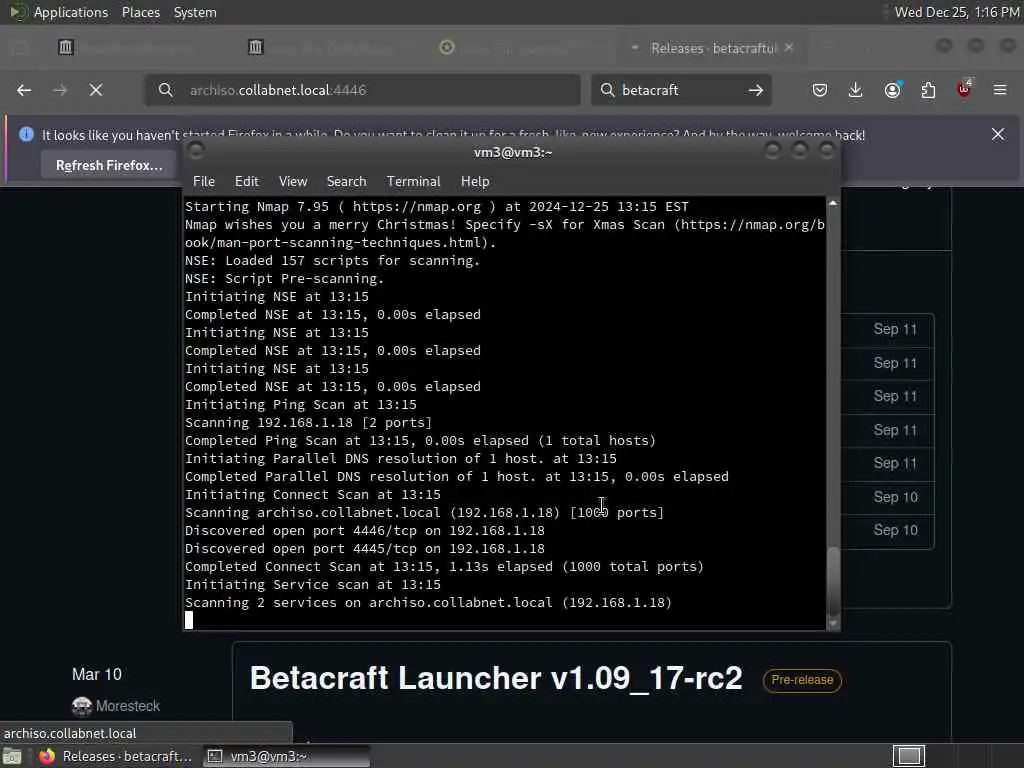Click the tab with the green circular icon
This screenshot has height=768, width=1024.
pos(447,47)
